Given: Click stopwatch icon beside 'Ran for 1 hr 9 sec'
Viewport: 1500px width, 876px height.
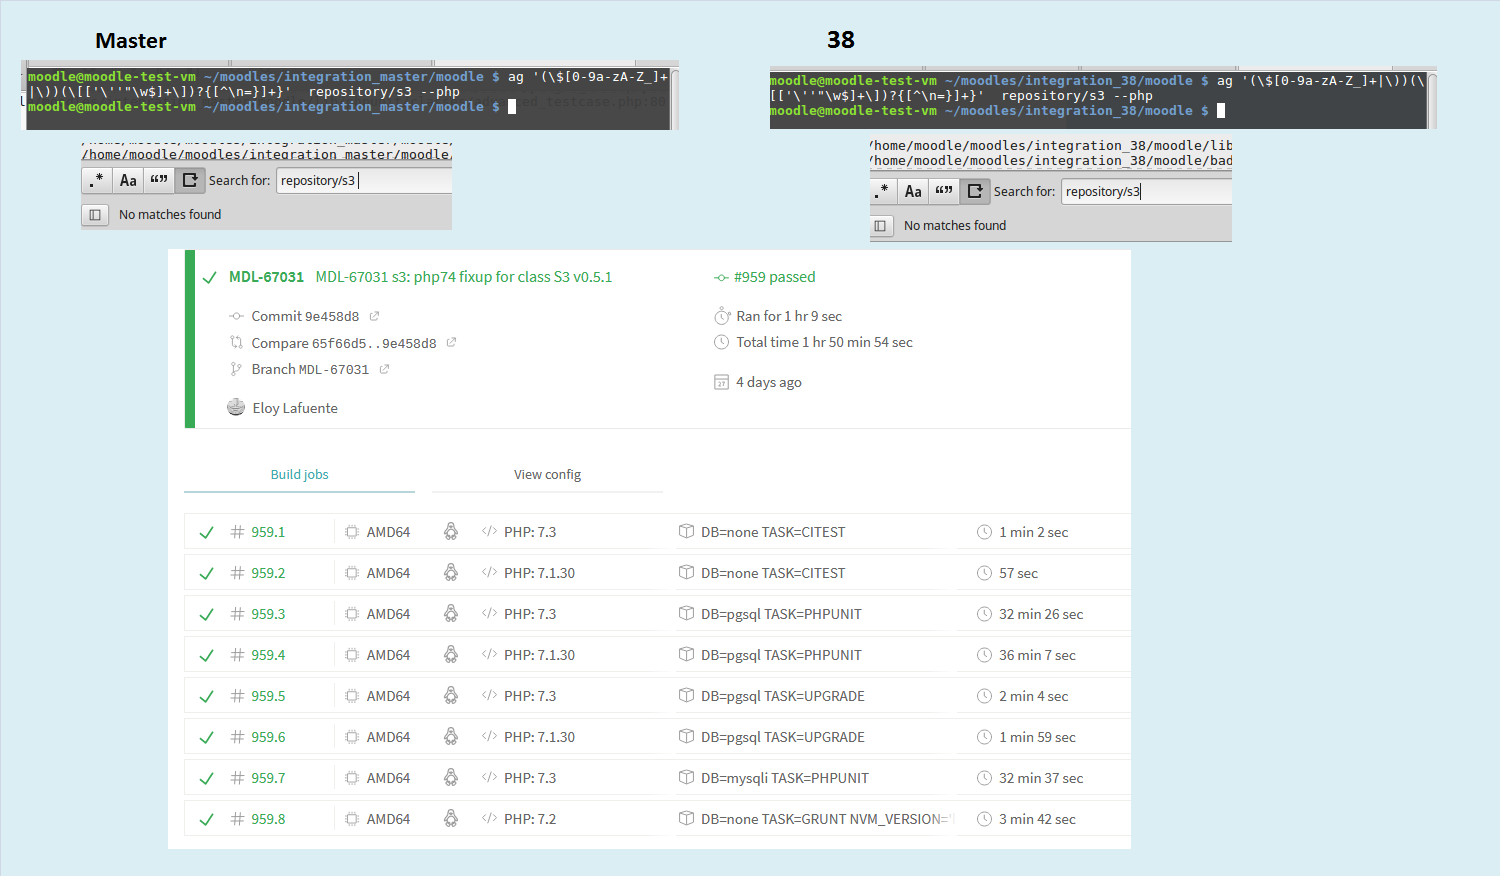Looking at the screenshot, I should [722, 316].
